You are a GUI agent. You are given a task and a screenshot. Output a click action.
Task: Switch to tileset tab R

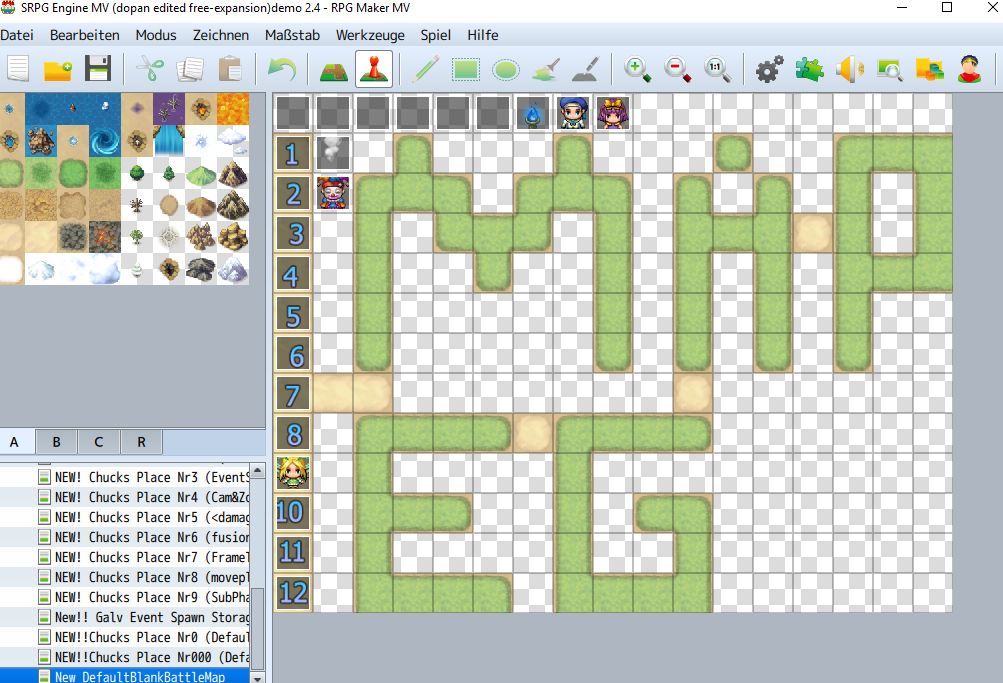(141, 442)
